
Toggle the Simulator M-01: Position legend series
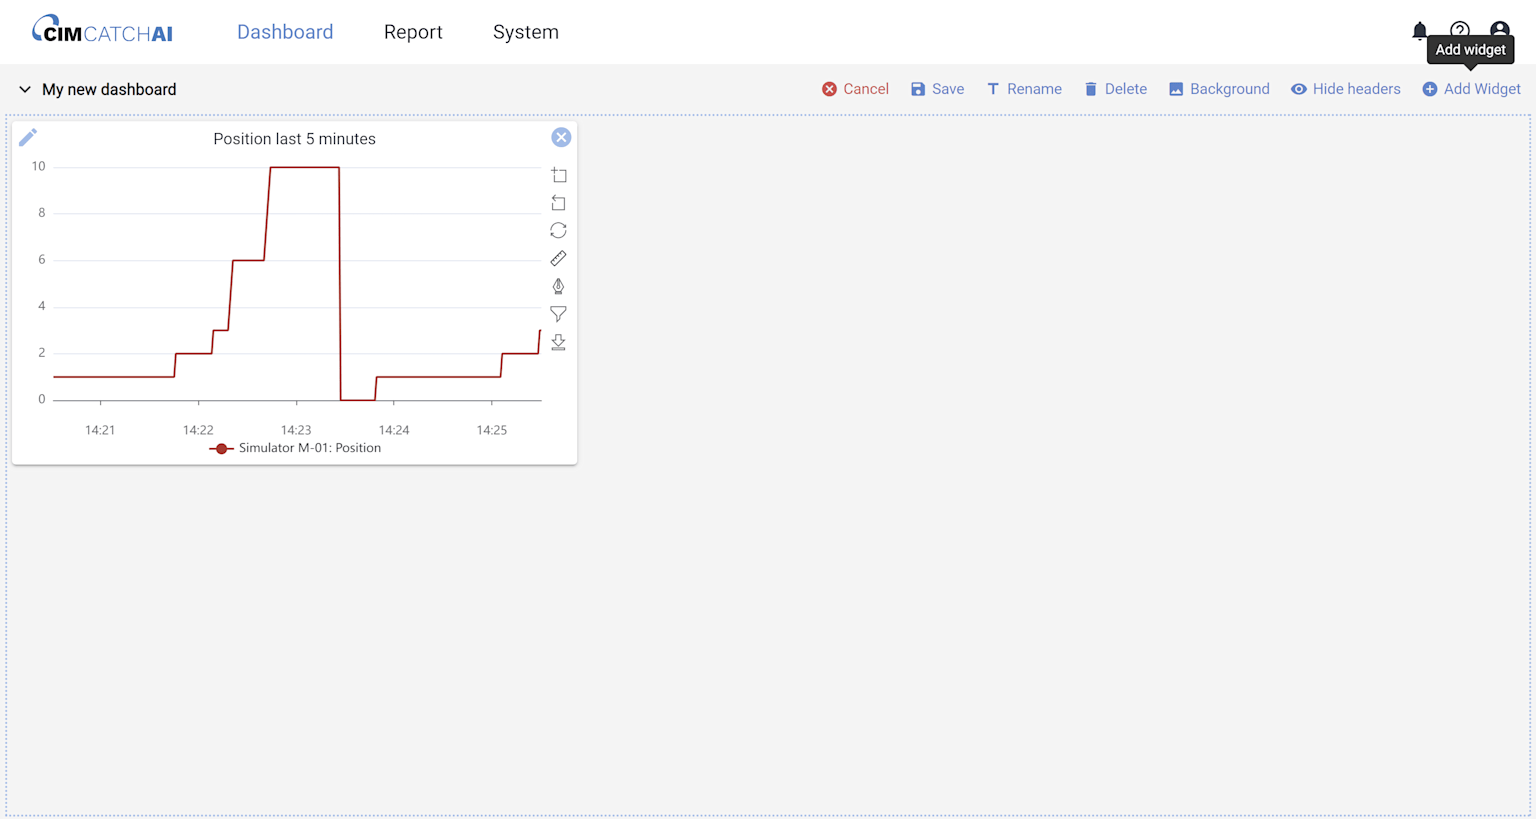295,448
